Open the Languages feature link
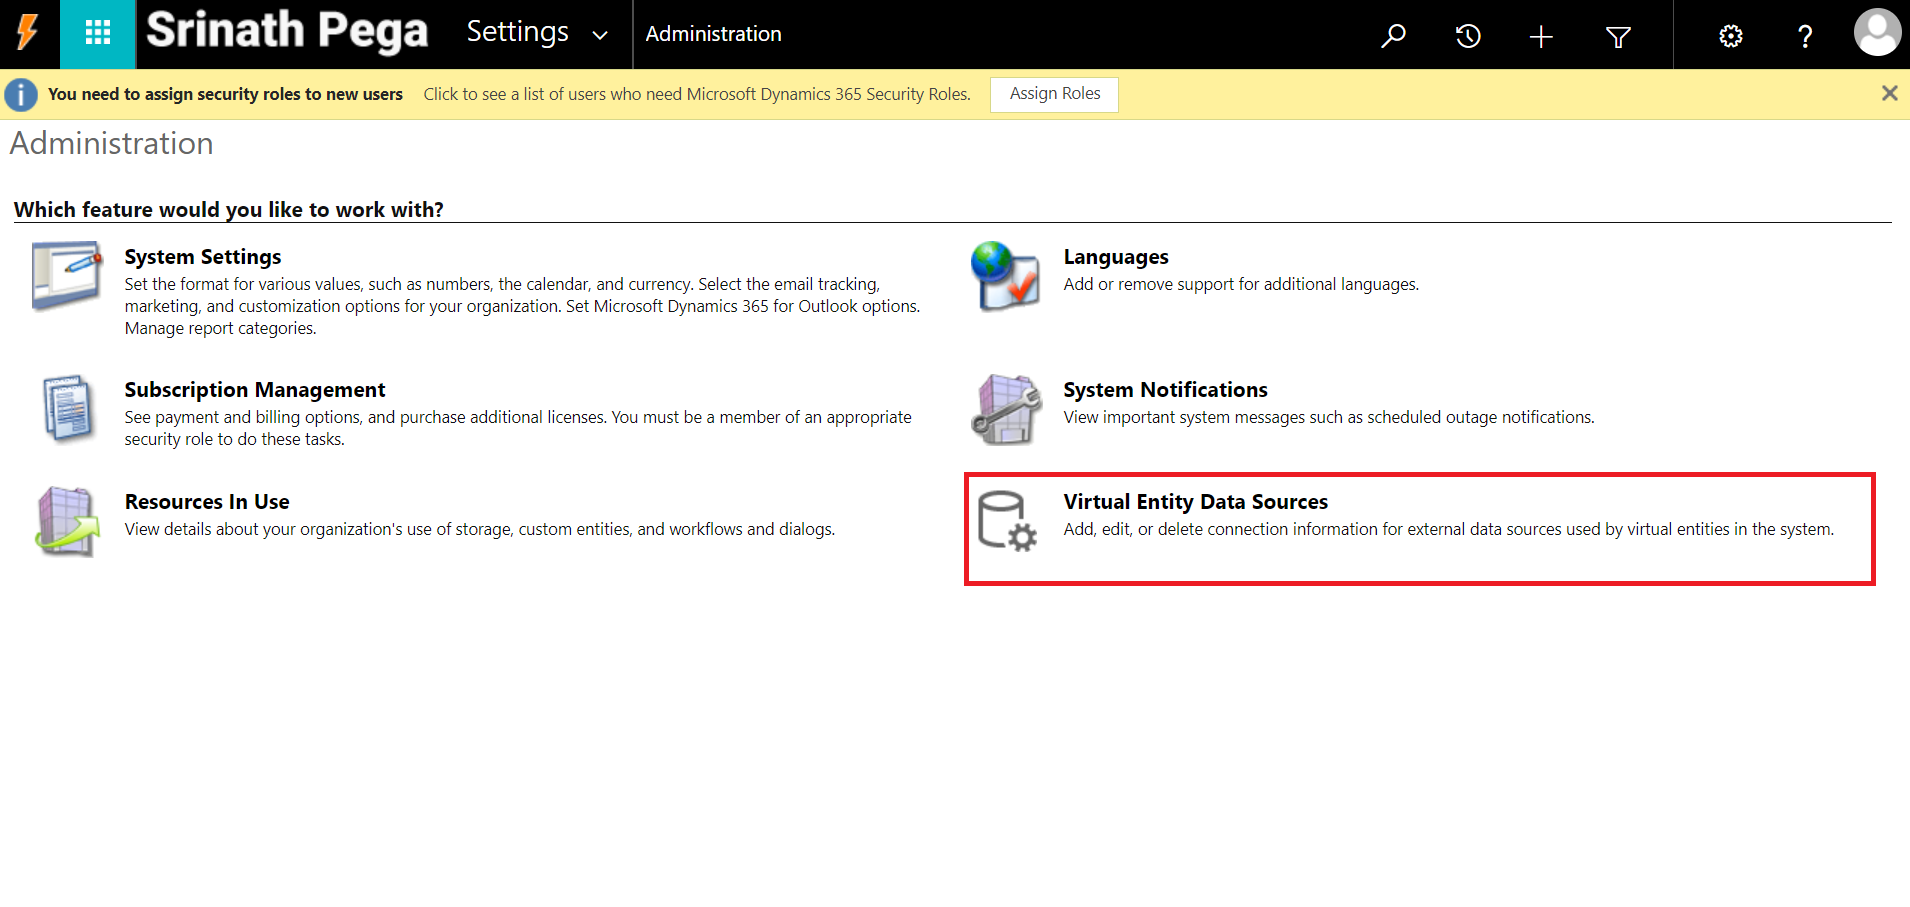 (1115, 257)
